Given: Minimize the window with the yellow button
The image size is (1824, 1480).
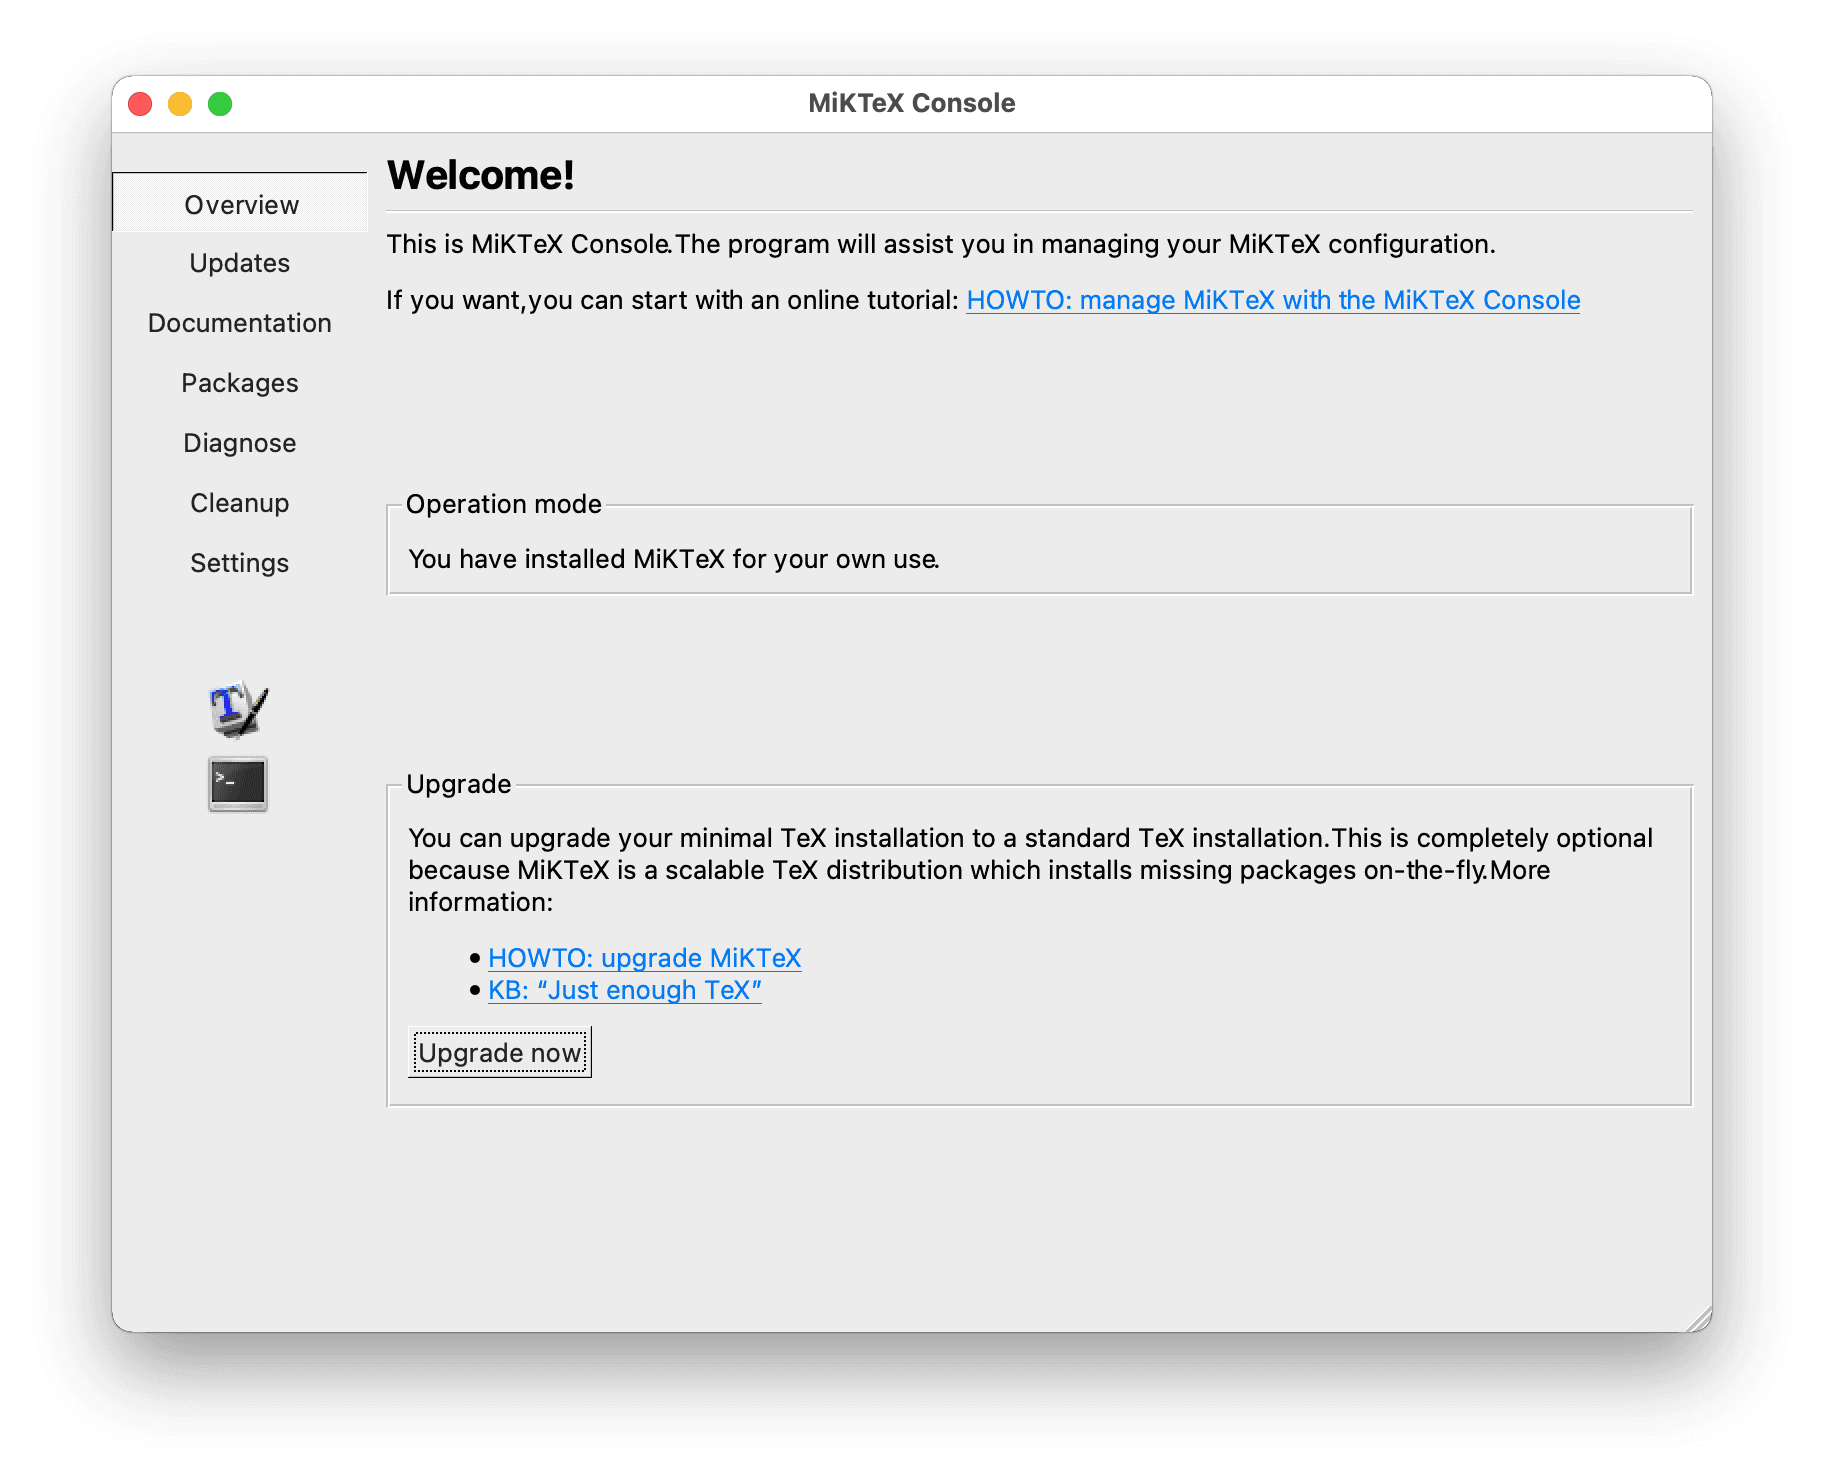Looking at the screenshot, I should click(180, 104).
